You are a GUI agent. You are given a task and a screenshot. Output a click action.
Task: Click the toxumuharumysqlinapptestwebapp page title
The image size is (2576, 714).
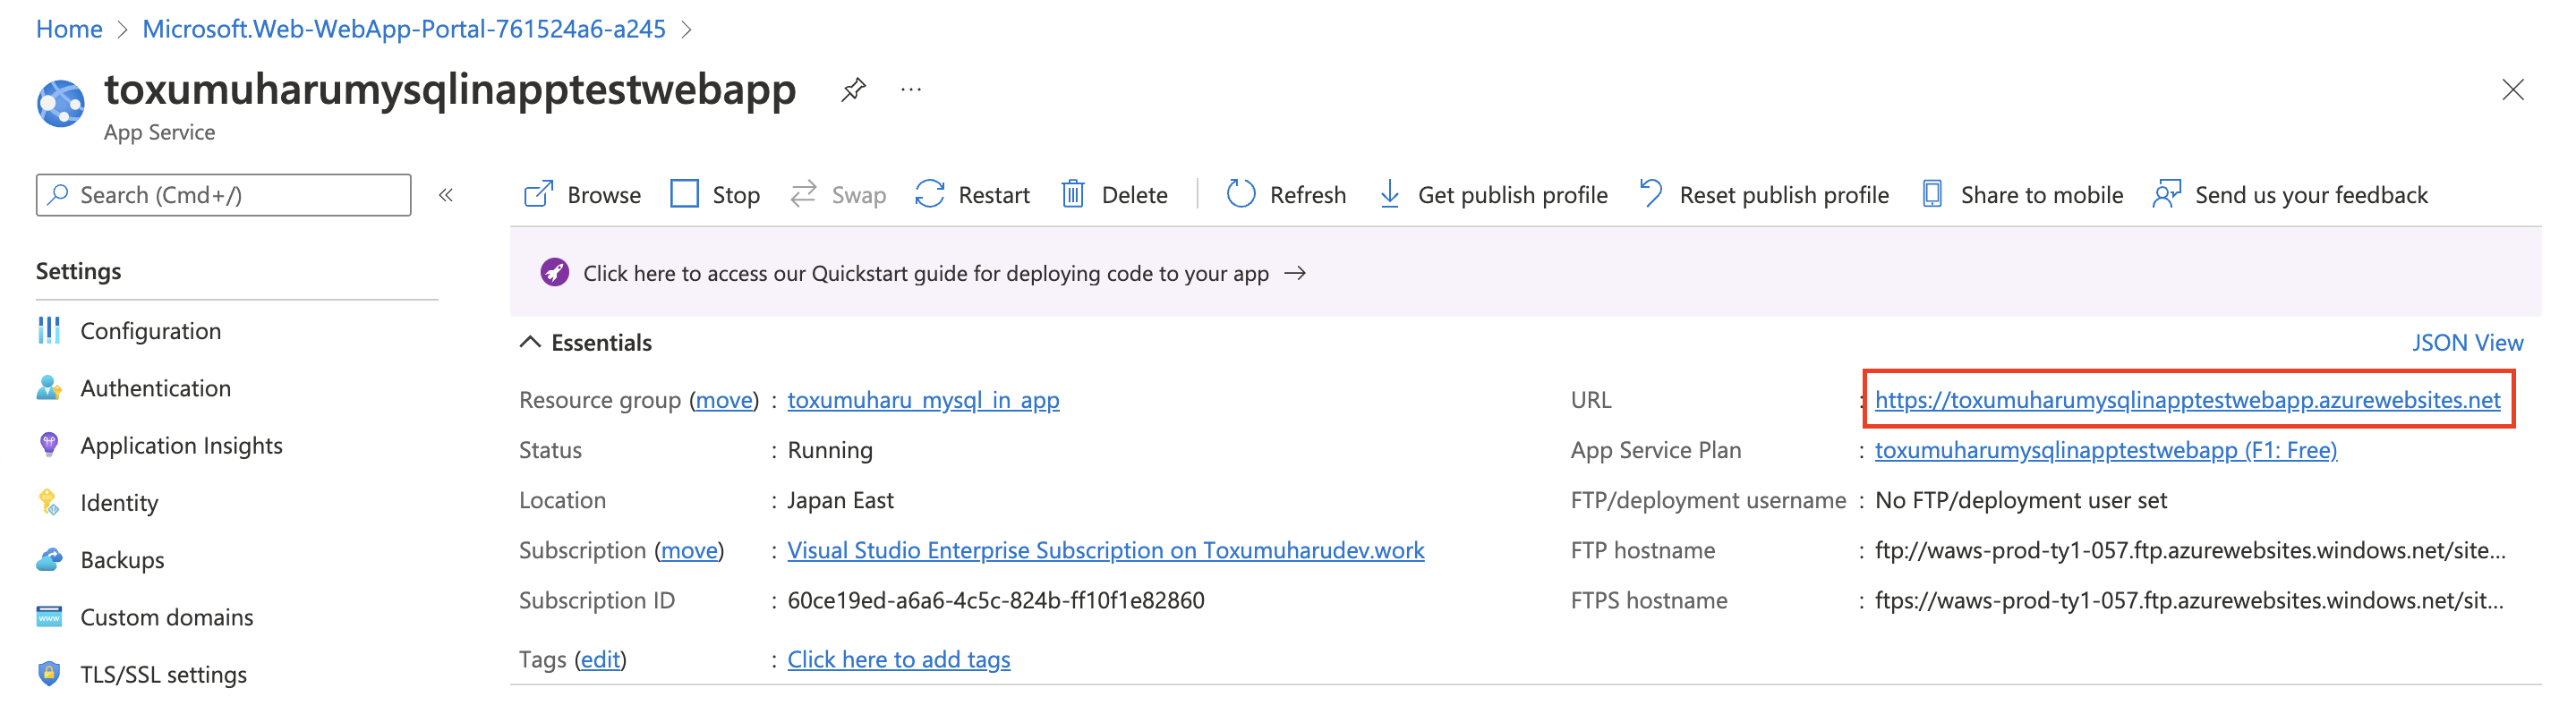(x=450, y=90)
